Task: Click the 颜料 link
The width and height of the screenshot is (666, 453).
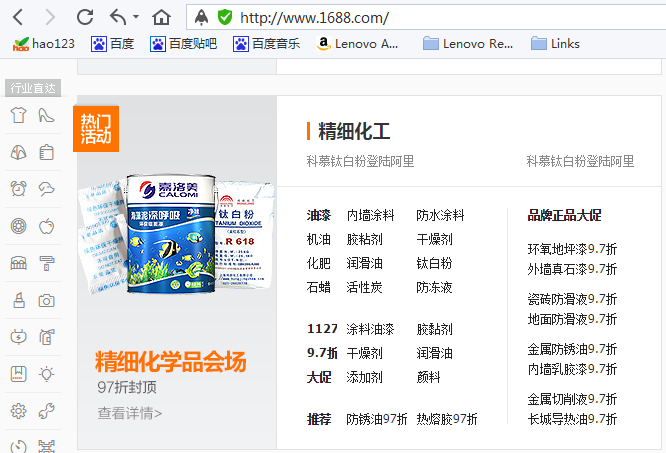Action: pyautogui.click(x=428, y=377)
